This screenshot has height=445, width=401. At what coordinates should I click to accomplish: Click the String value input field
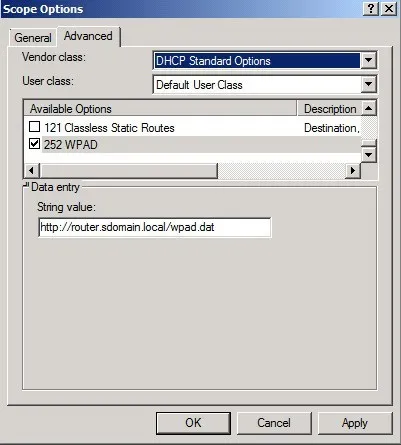coord(155,227)
